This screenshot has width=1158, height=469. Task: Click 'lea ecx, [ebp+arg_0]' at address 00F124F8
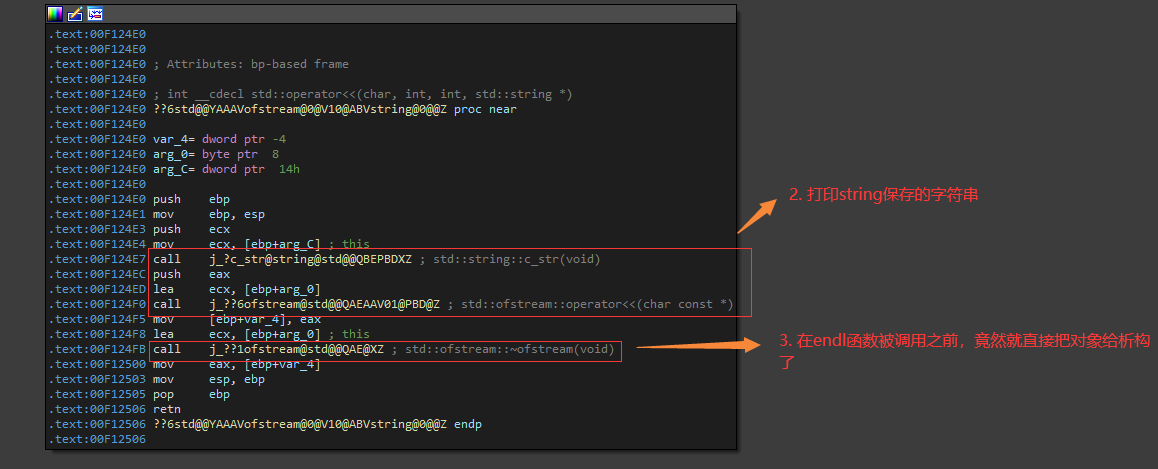(236, 334)
